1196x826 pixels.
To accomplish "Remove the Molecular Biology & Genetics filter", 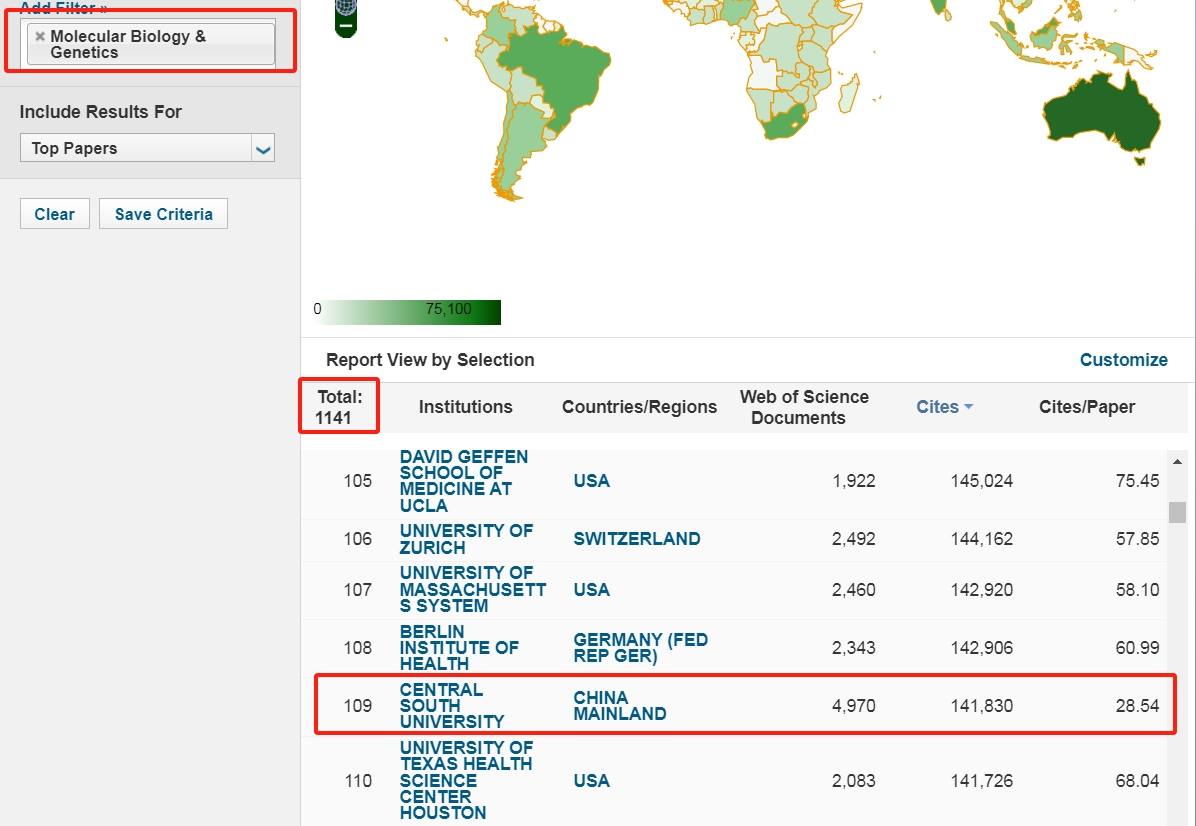I will 40,37.
